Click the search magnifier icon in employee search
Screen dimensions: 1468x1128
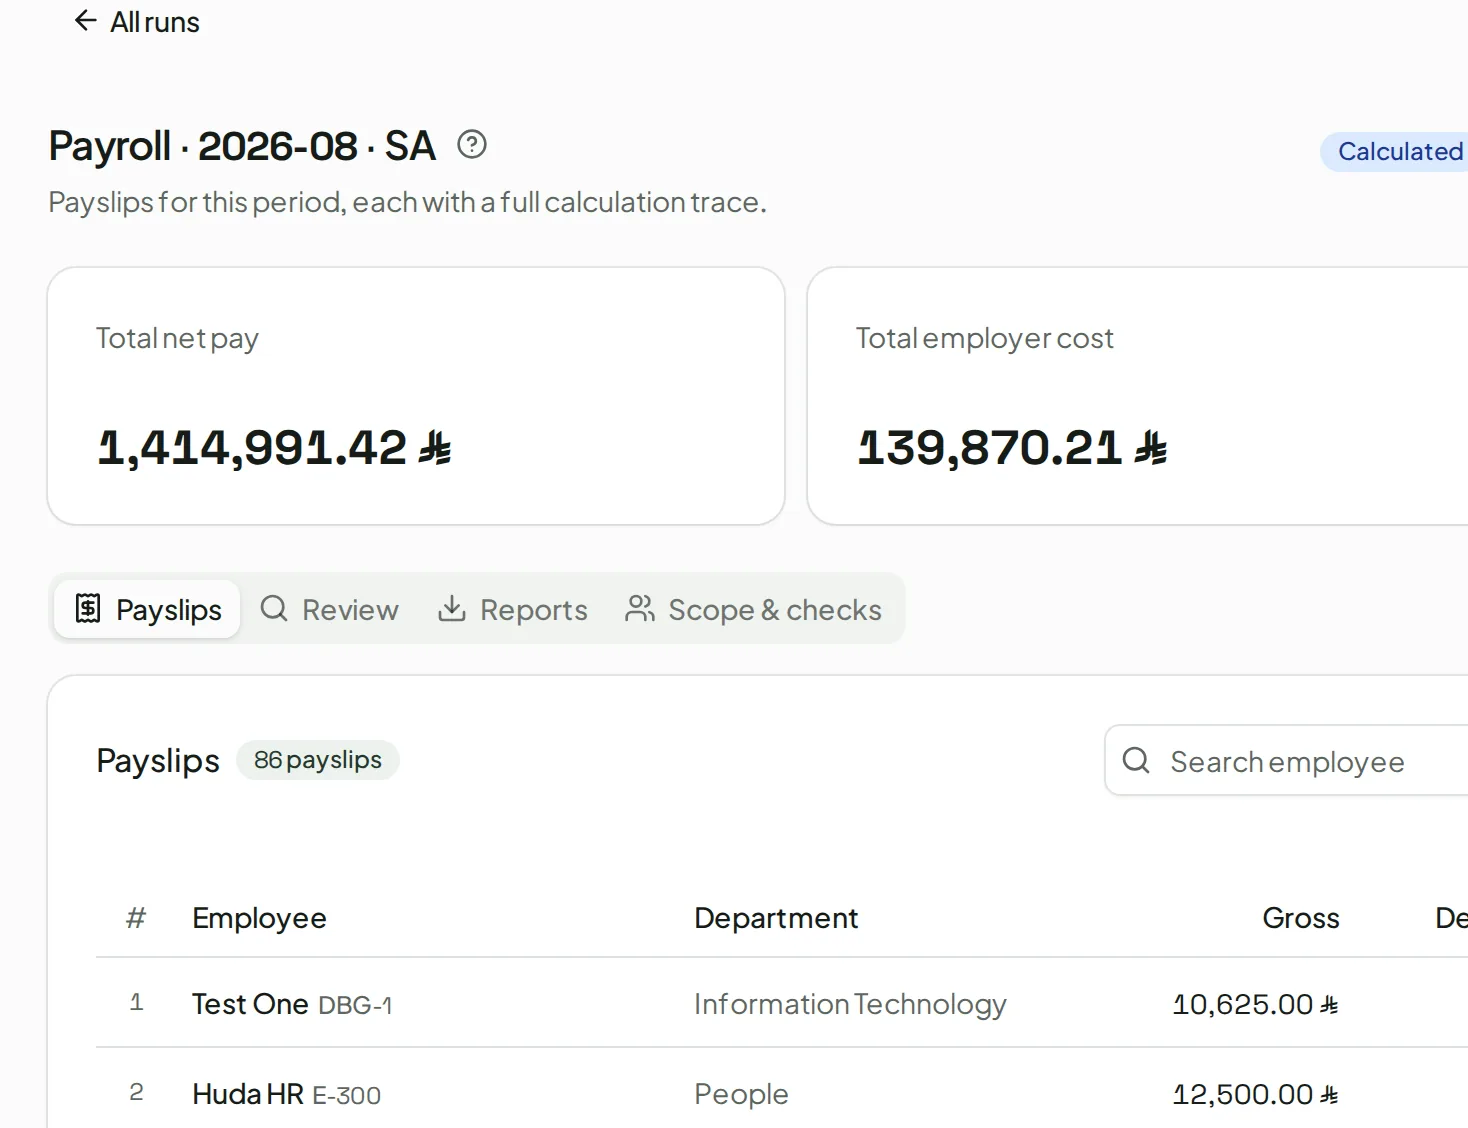click(1136, 760)
